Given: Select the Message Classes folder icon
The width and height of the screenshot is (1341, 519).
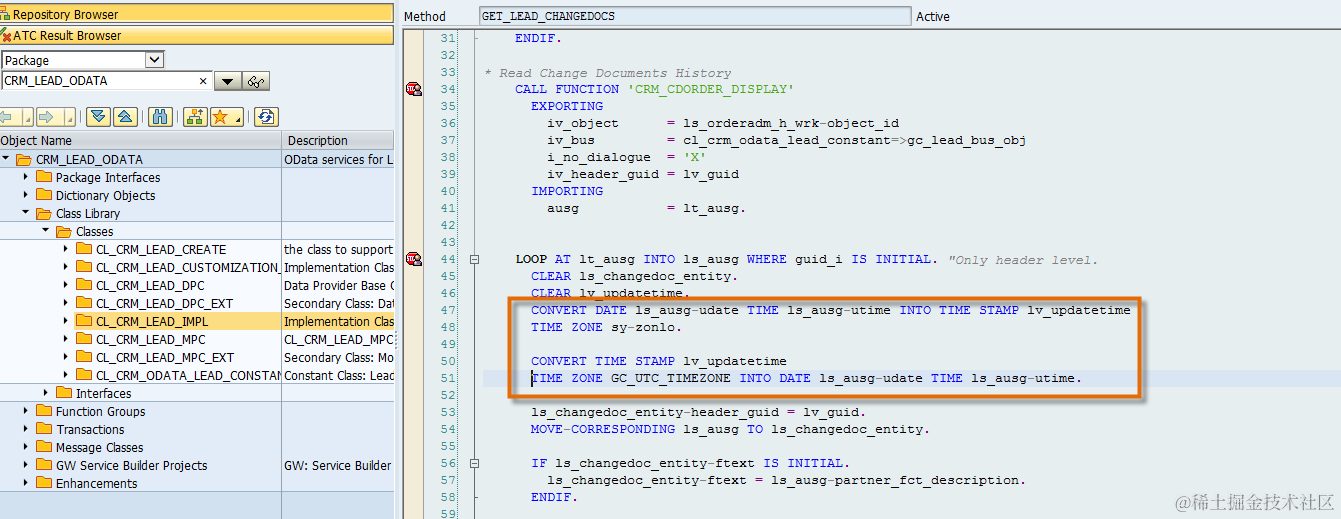Looking at the screenshot, I should [44, 447].
